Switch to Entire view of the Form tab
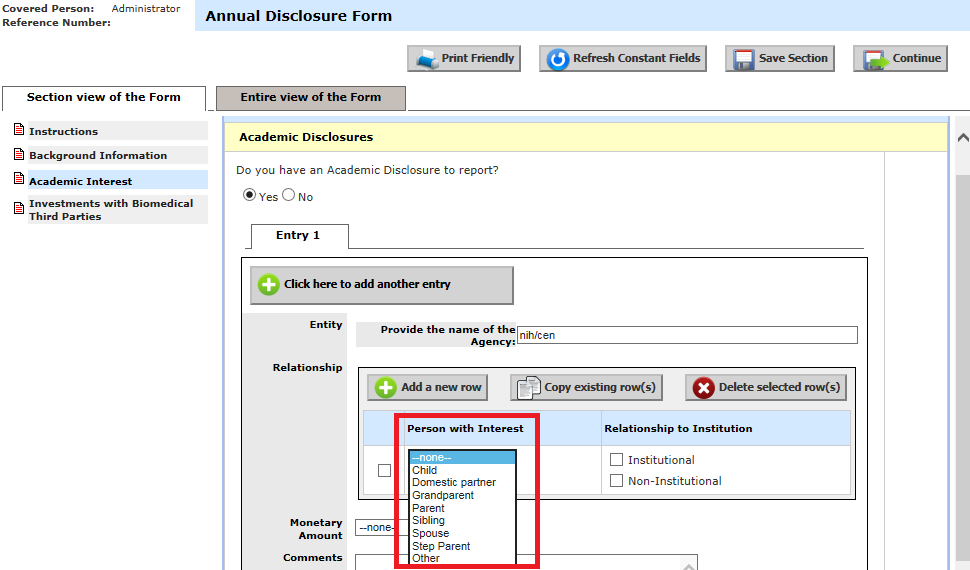 tap(311, 98)
